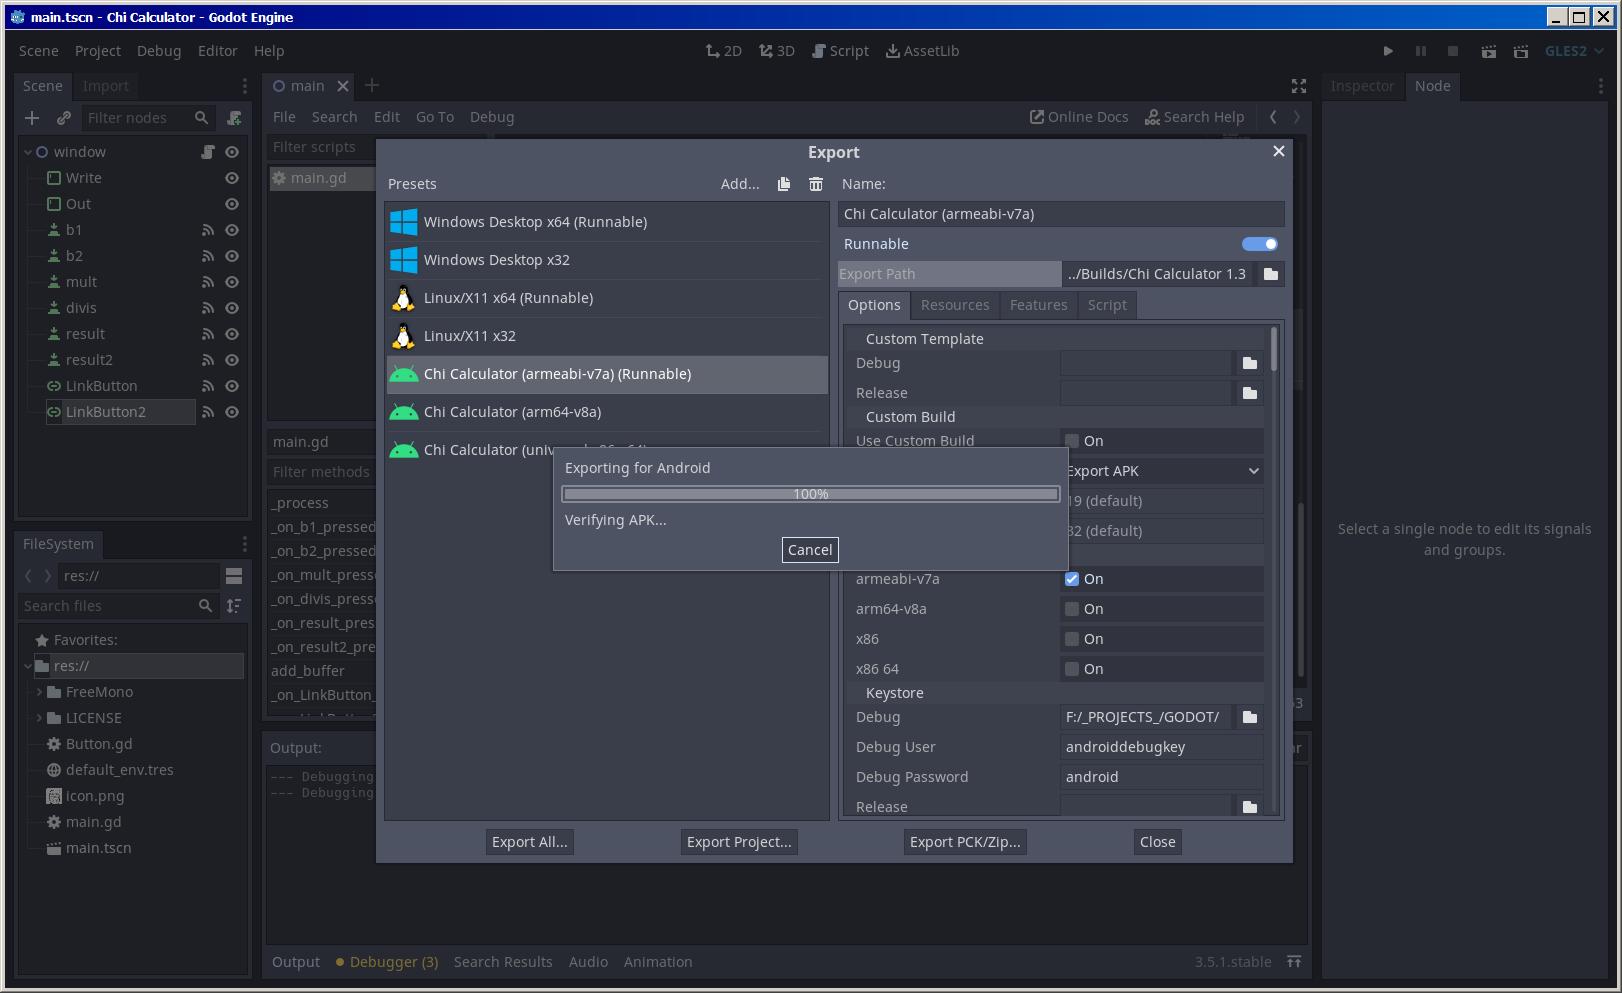Uncheck armeabi-v7a architecture
This screenshot has width=1622, height=993.
coord(1072,579)
